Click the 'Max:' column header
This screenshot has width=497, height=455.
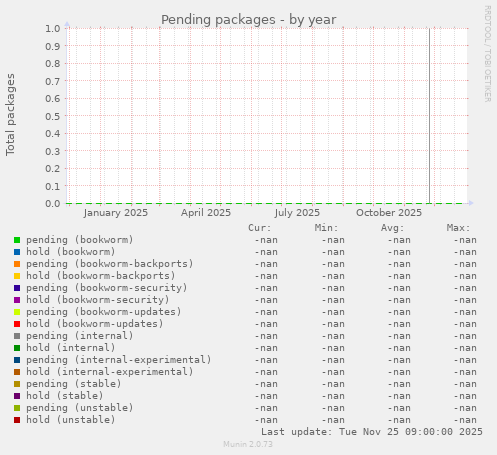coord(458,228)
